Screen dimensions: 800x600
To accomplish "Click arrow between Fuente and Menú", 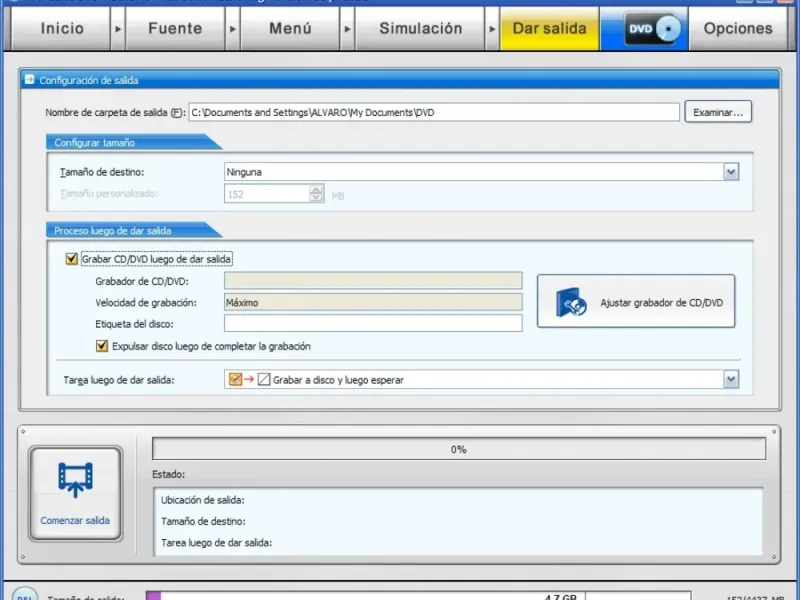I will [x=233, y=29].
